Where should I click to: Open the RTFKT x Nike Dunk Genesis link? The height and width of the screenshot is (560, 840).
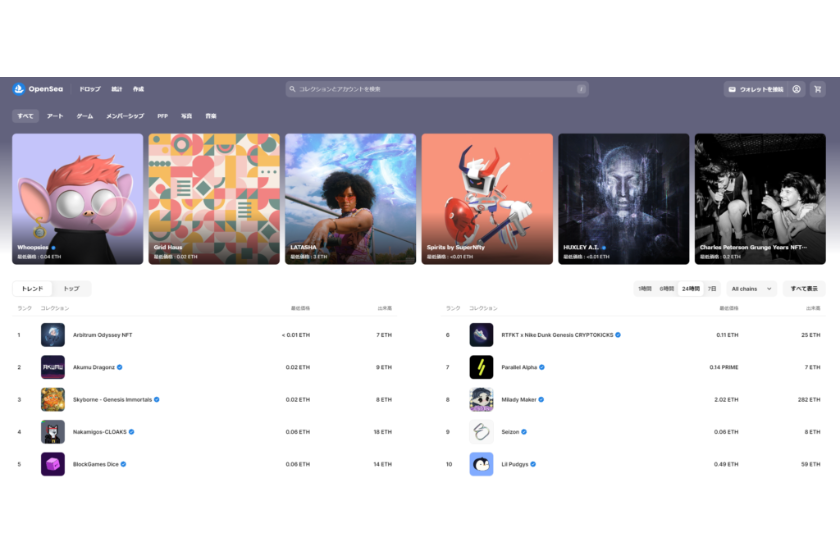tap(557, 335)
